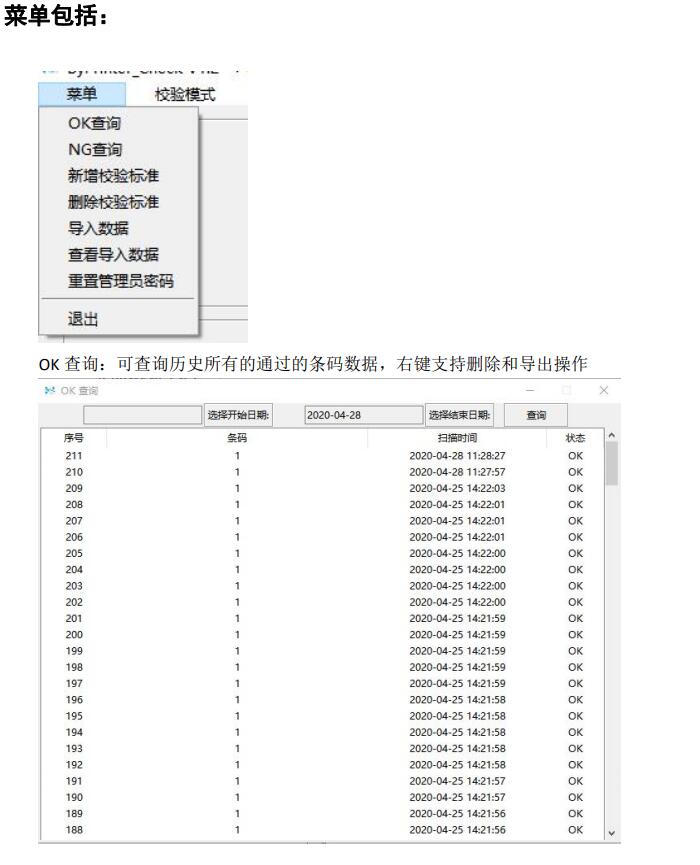Close the OK 查询 window
700x865 pixels.
[x=602, y=388]
